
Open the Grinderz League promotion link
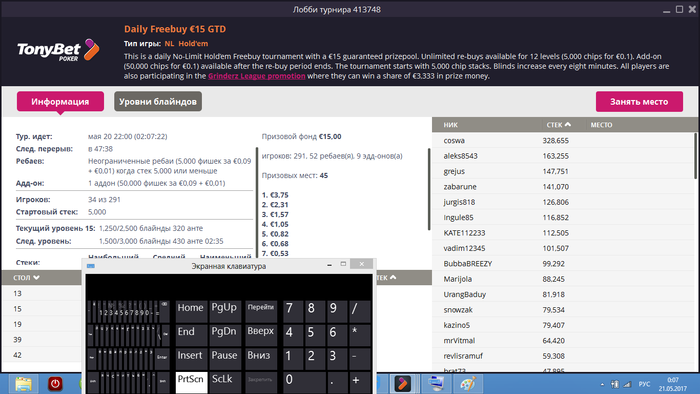click(257, 76)
